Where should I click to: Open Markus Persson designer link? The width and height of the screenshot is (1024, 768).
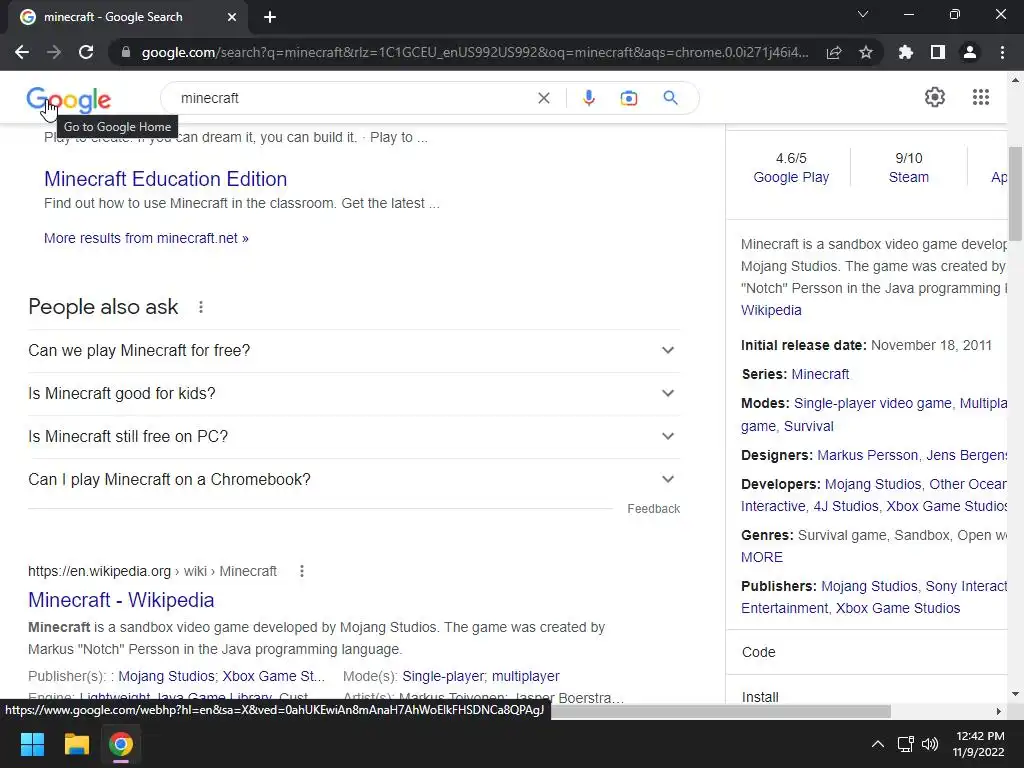click(867, 455)
